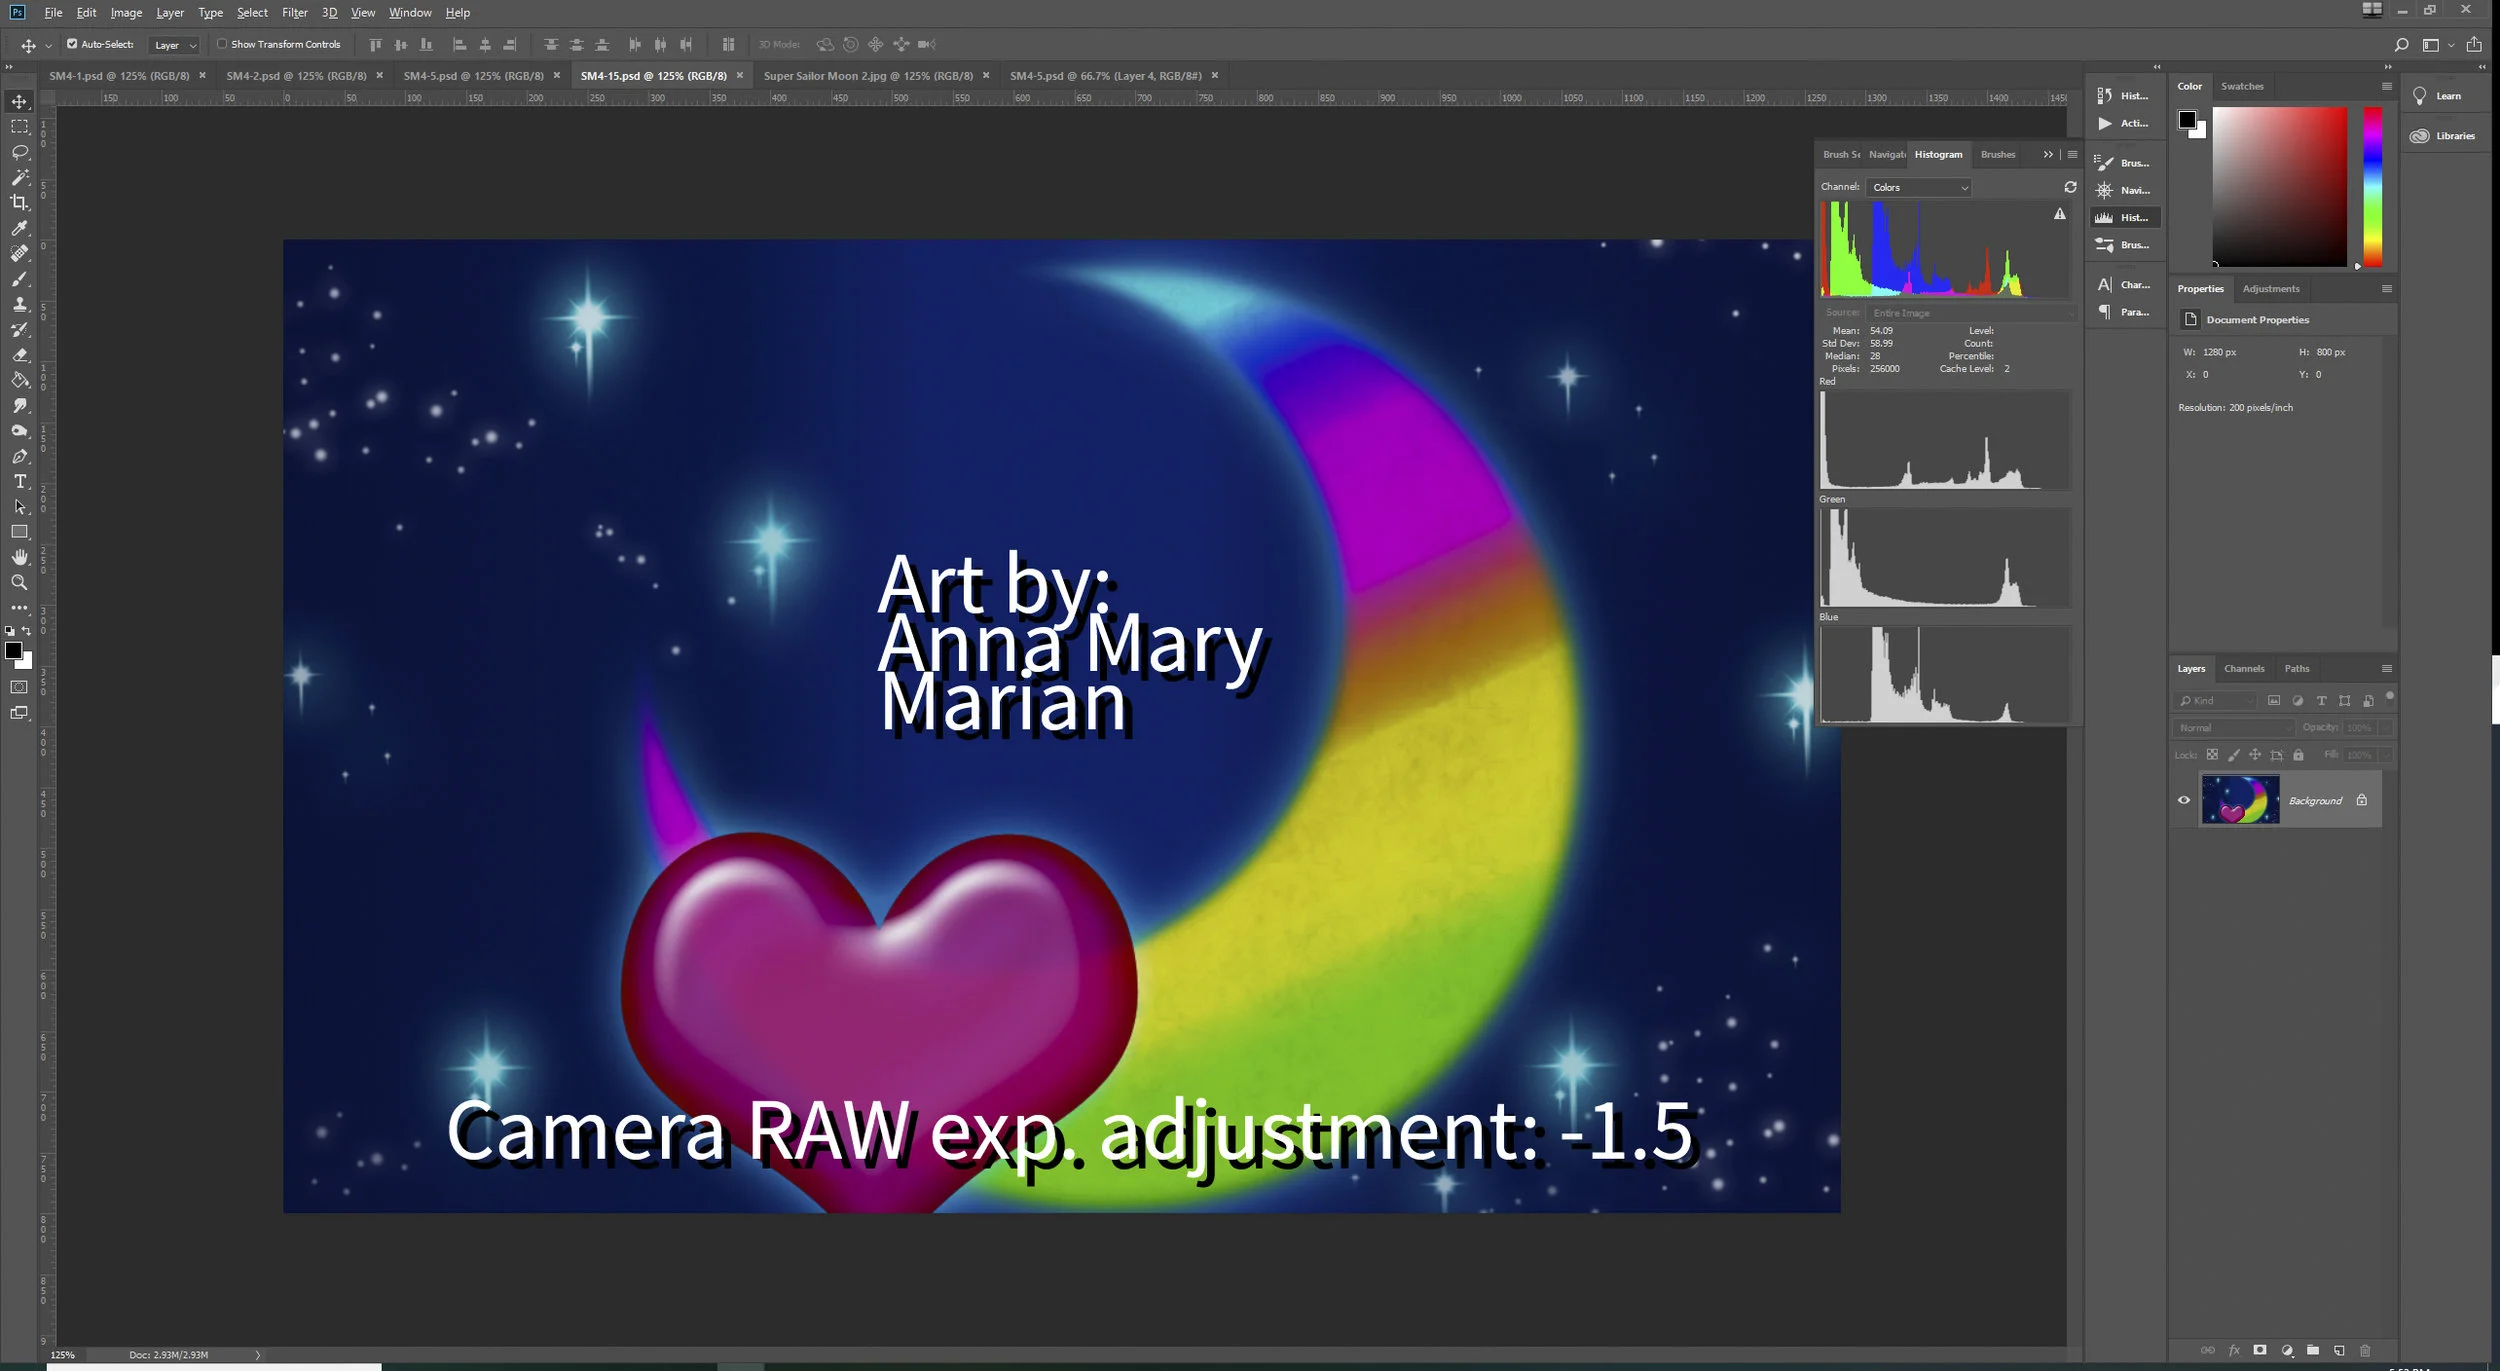
Task: Select the Horizontal Type tool
Action: [x=19, y=482]
